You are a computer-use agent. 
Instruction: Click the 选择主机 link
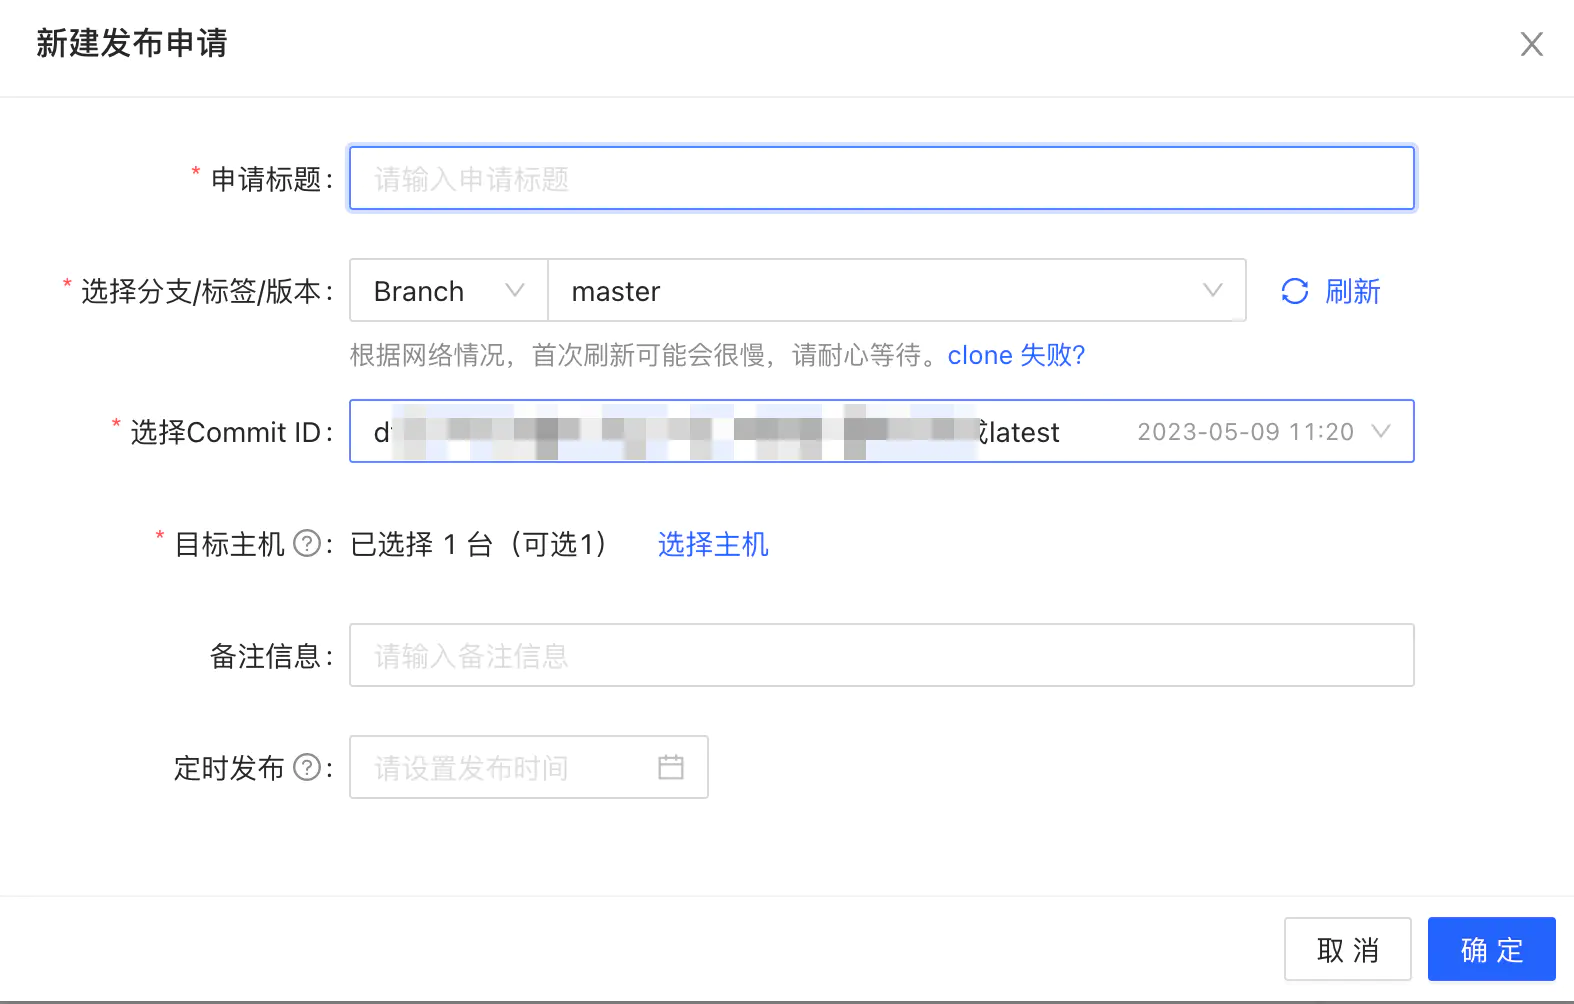pos(713,544)
